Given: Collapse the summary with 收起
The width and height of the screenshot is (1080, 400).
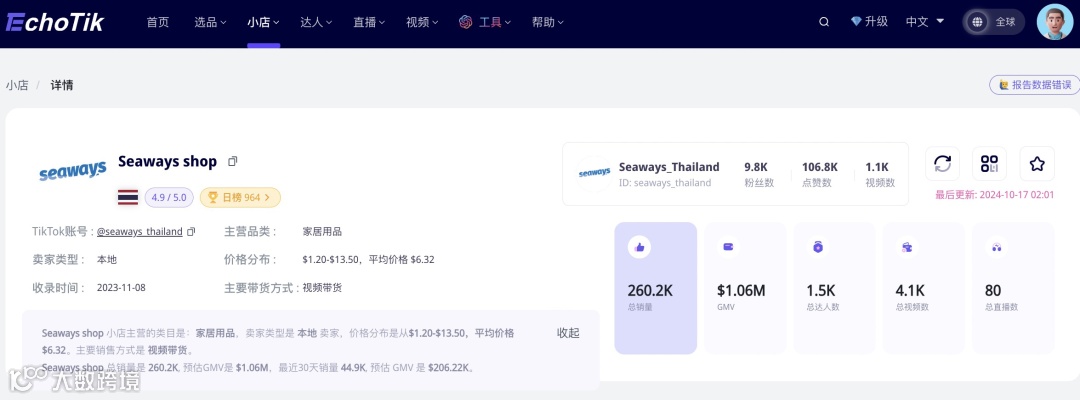Looking at the screenshot, I should 568,333.
